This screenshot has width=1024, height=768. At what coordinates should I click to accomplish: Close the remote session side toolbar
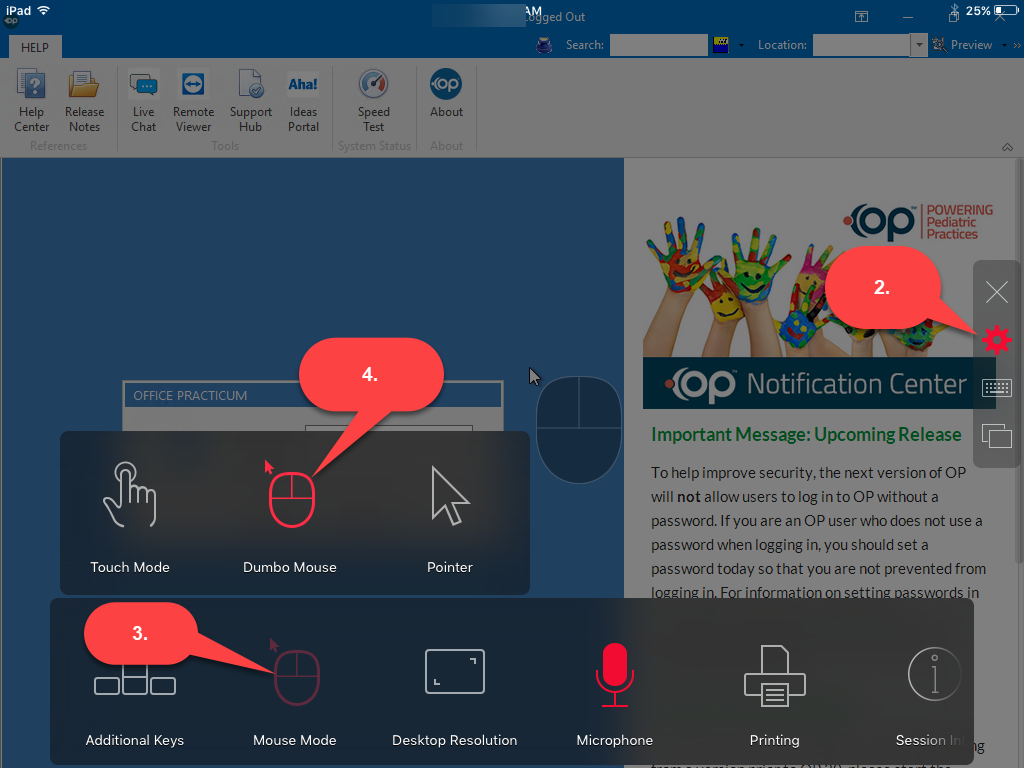(x=997, y=292)
